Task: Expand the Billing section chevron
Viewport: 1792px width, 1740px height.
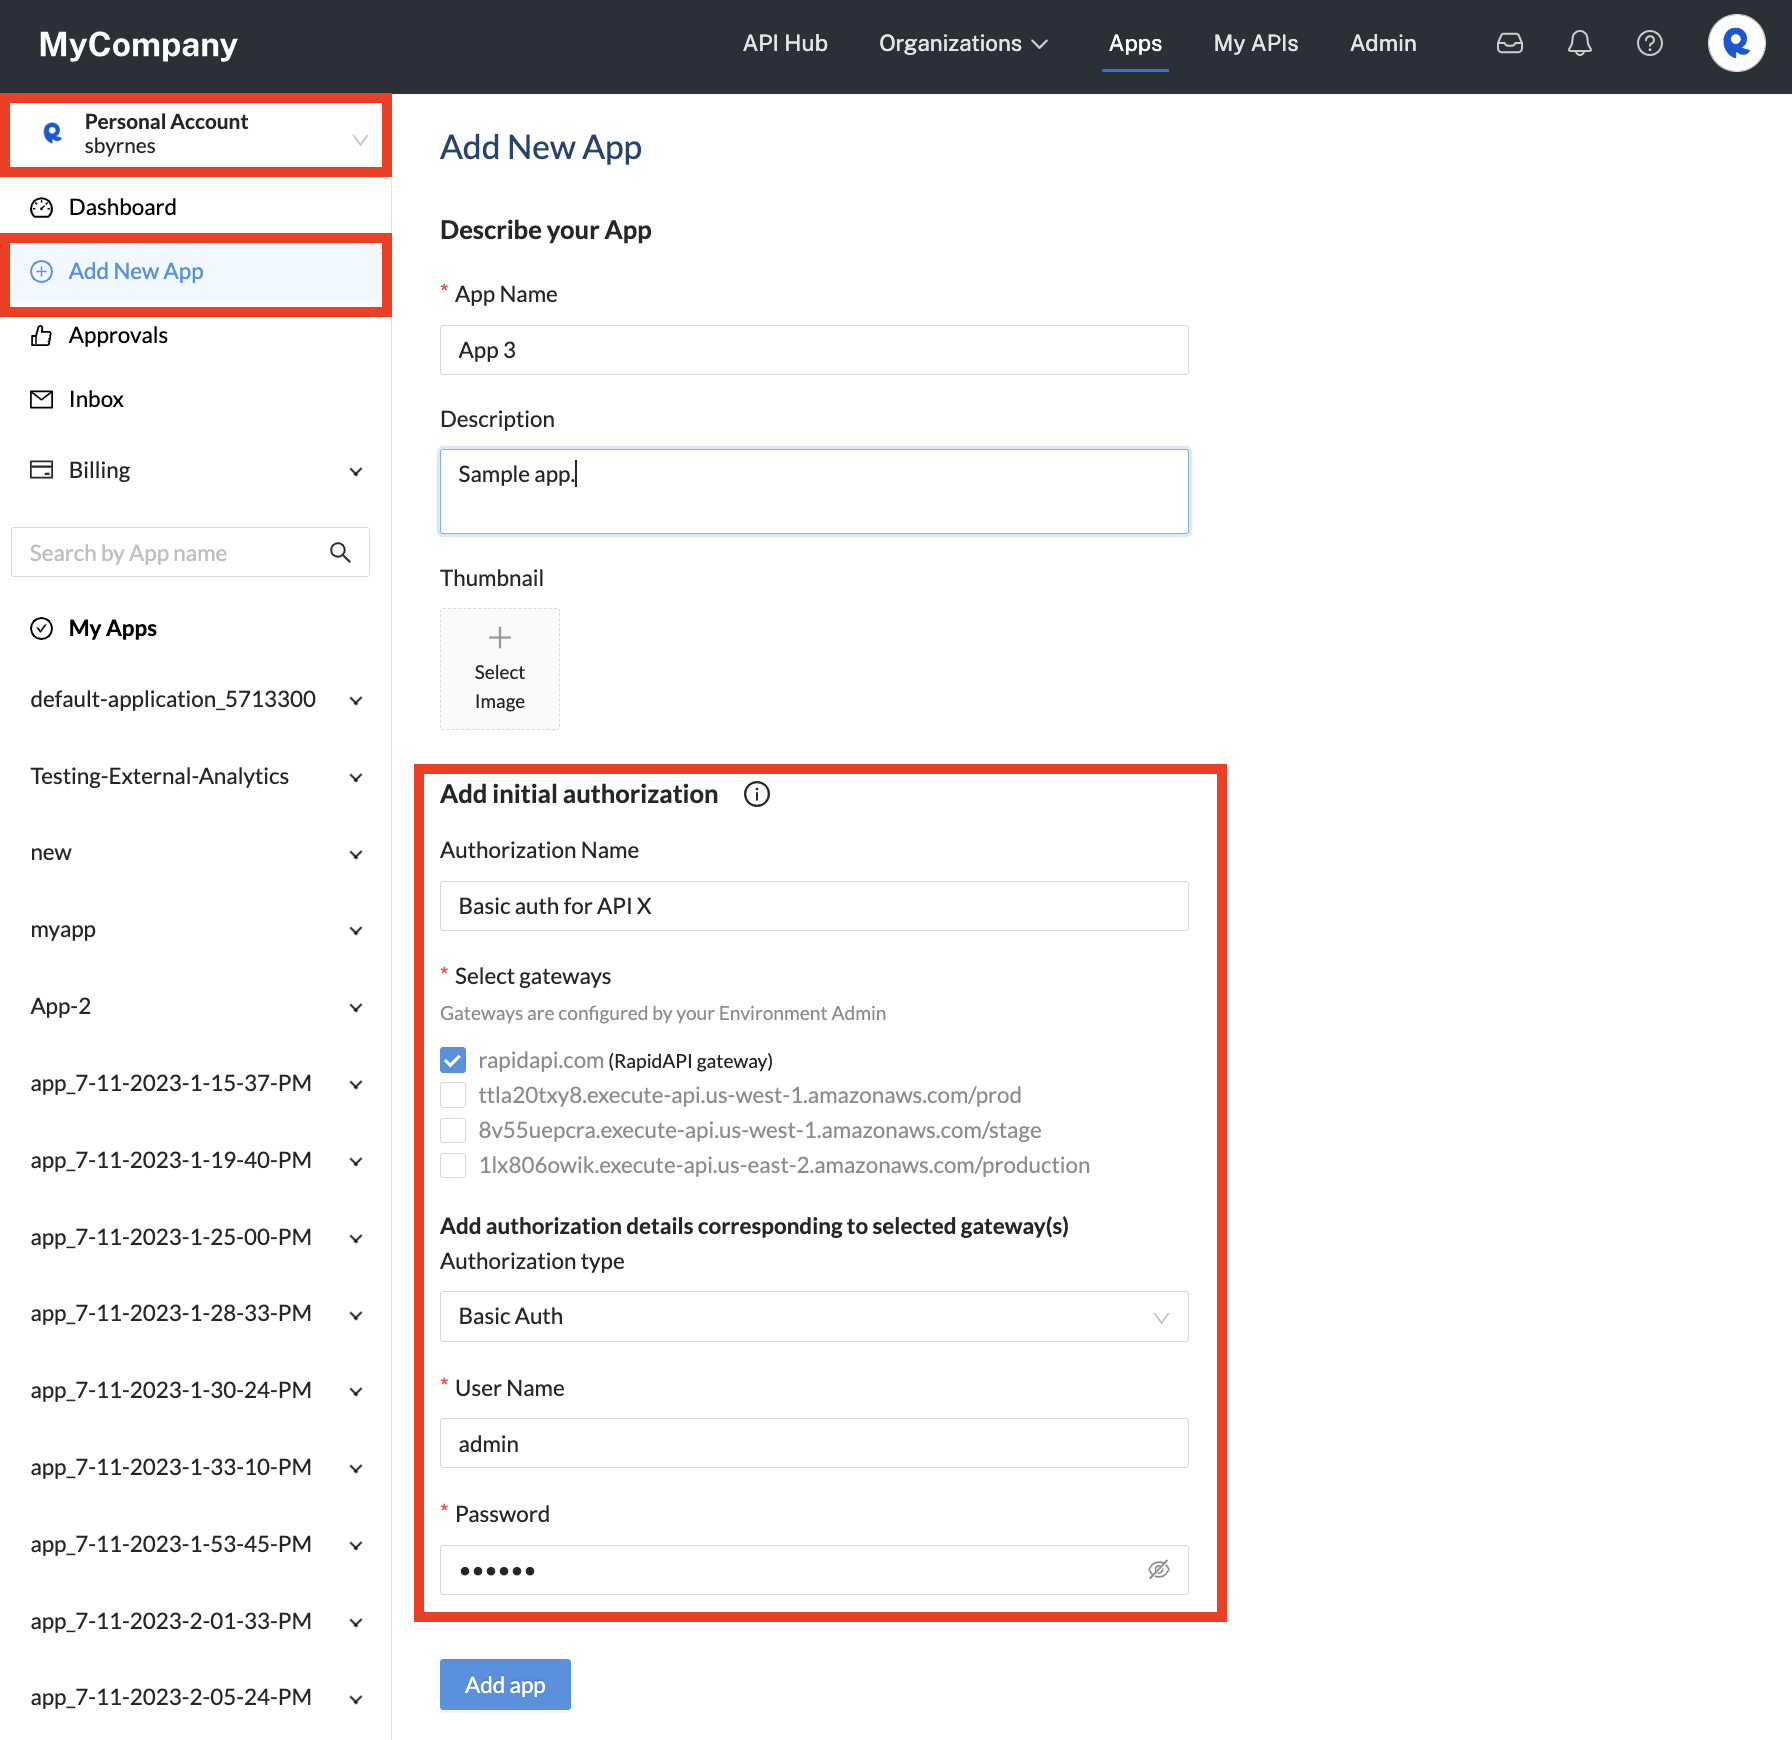Action: pyautogui.click(x=356, y=471)
